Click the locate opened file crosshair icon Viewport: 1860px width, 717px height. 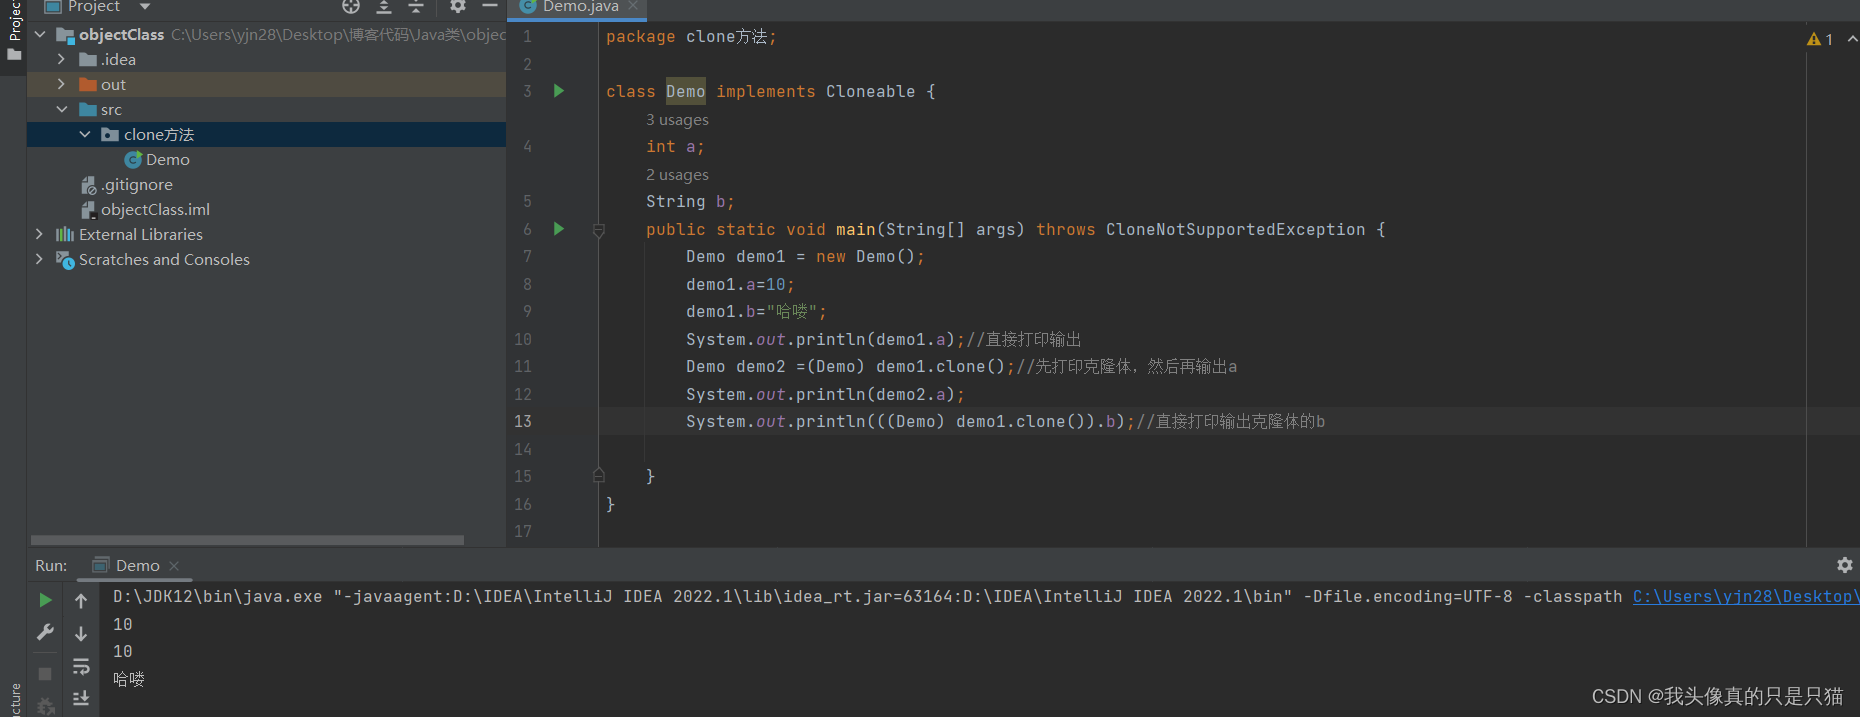pos(351,7)
